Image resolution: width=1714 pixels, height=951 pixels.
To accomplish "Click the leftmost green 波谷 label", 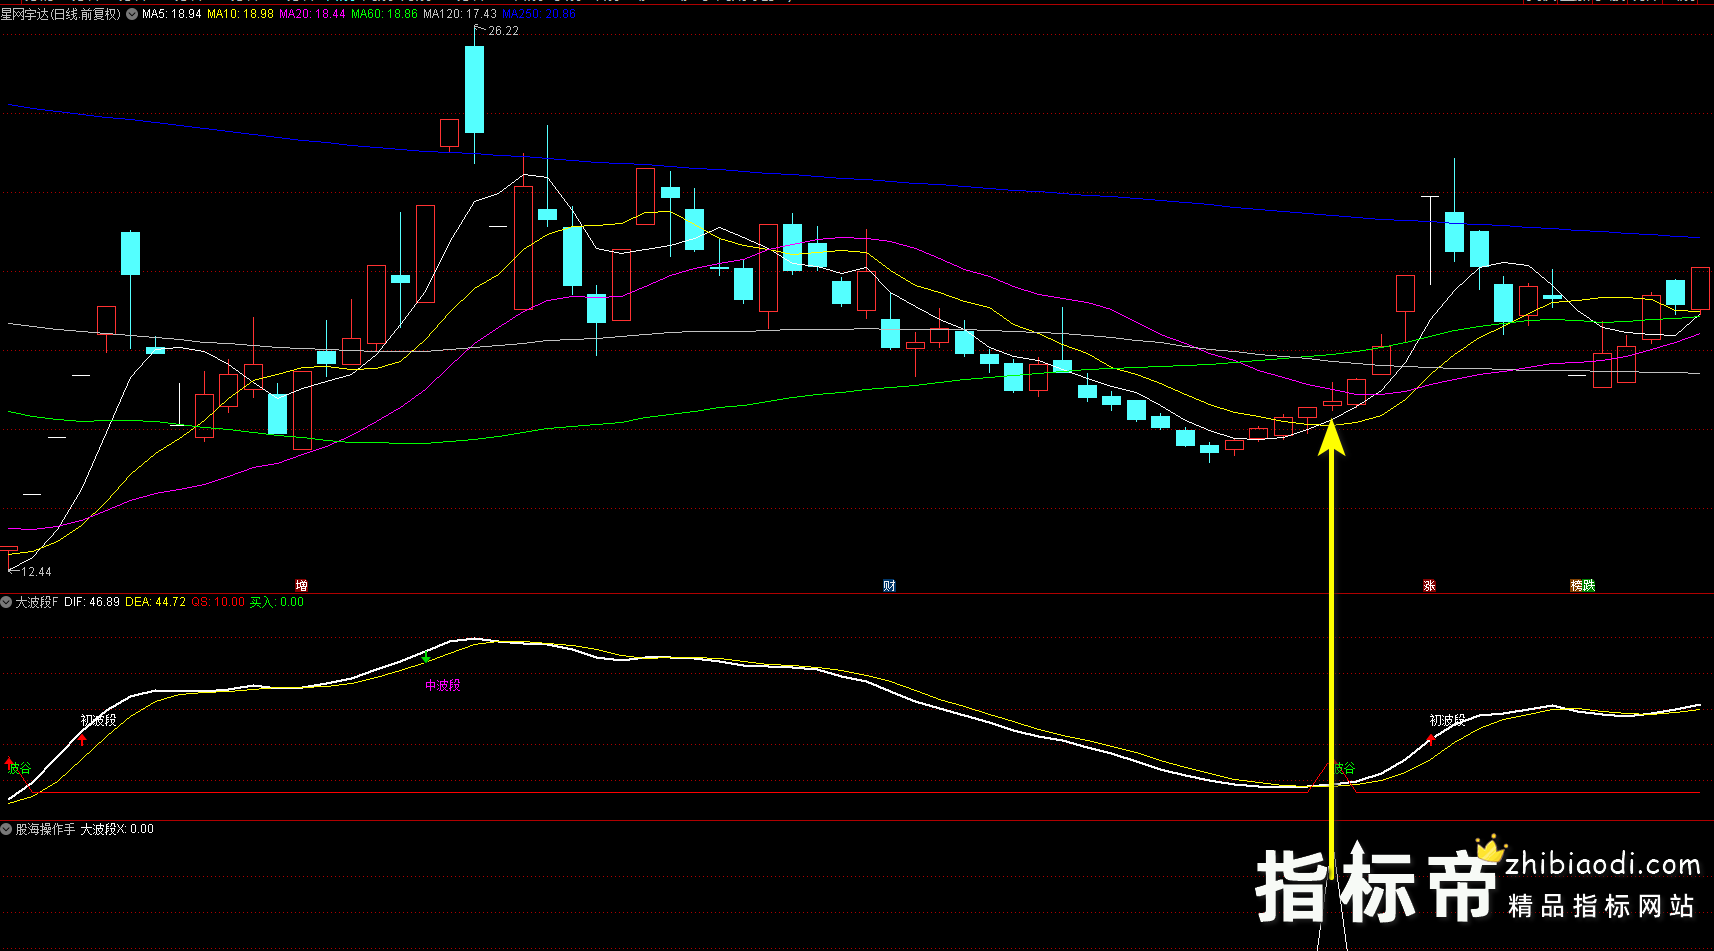I will click(x=20, y=769).
